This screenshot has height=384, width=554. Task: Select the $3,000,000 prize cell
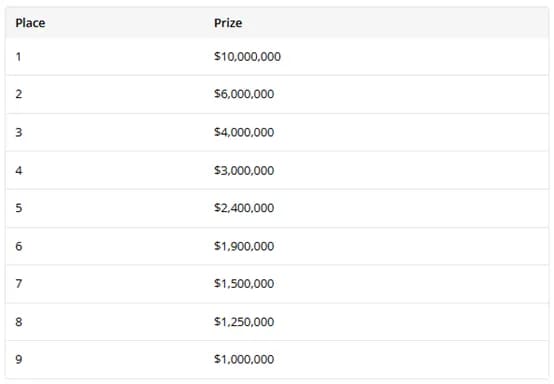point(244,170)
